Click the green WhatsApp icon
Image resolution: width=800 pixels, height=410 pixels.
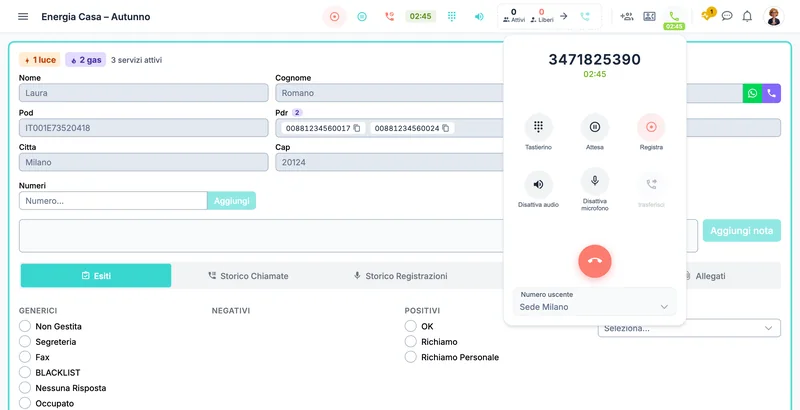[752, 93]
